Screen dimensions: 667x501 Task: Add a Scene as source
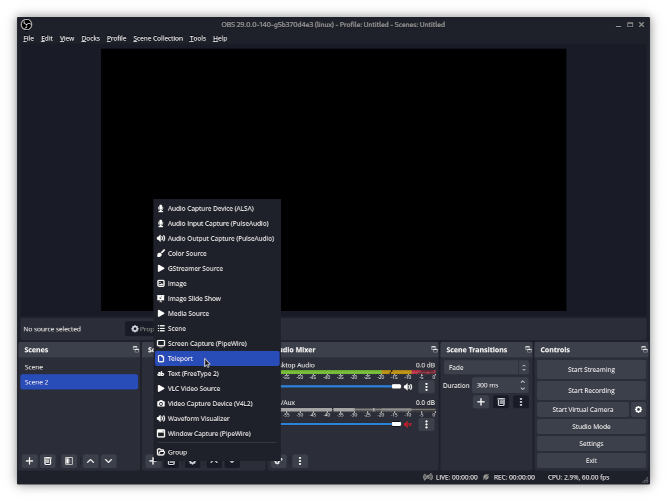click(x=217, y=328)
